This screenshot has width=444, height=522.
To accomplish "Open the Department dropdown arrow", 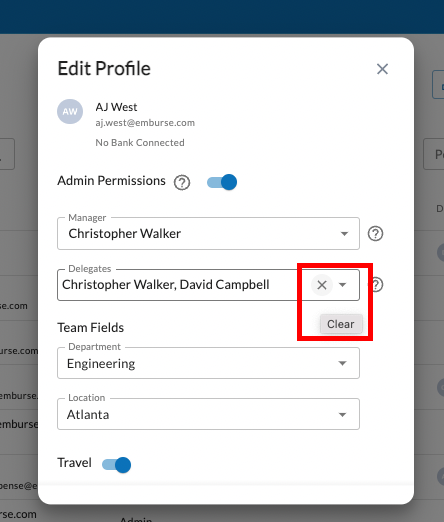I will click(342, 363).
